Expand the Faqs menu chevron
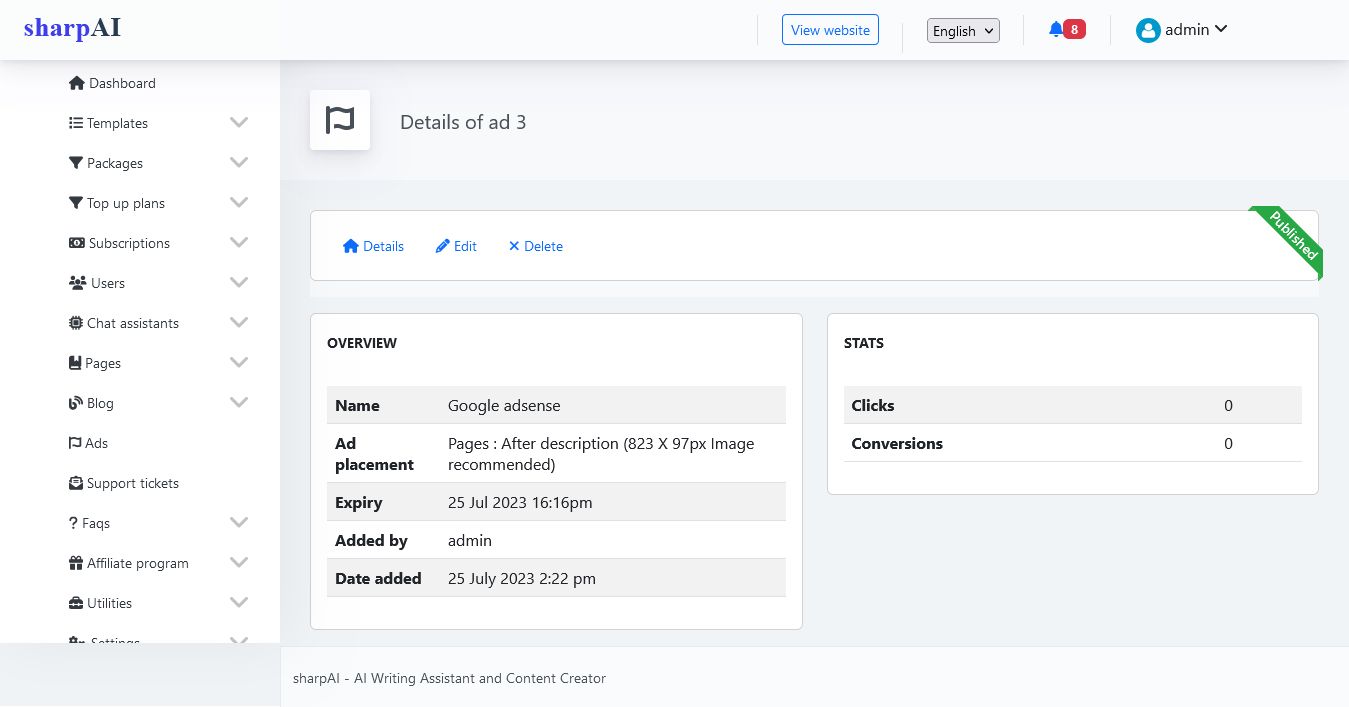 239,523
